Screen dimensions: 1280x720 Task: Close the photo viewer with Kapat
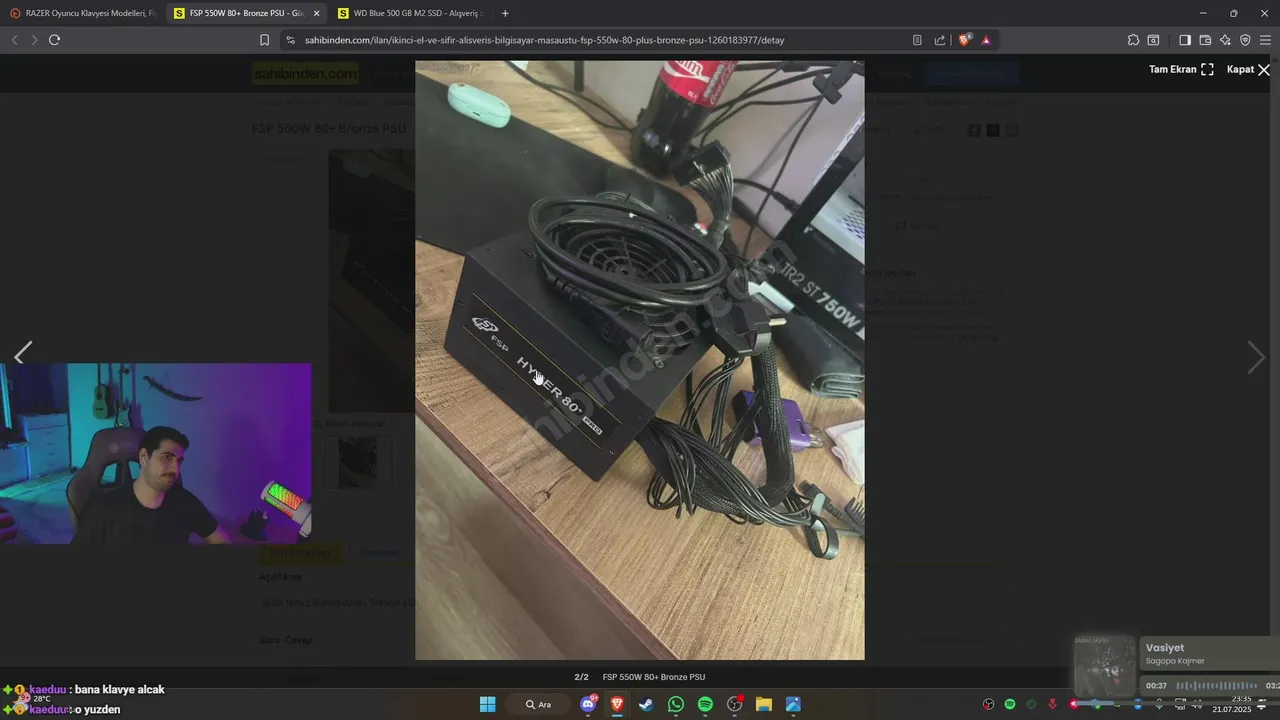tap(1248, 69)
